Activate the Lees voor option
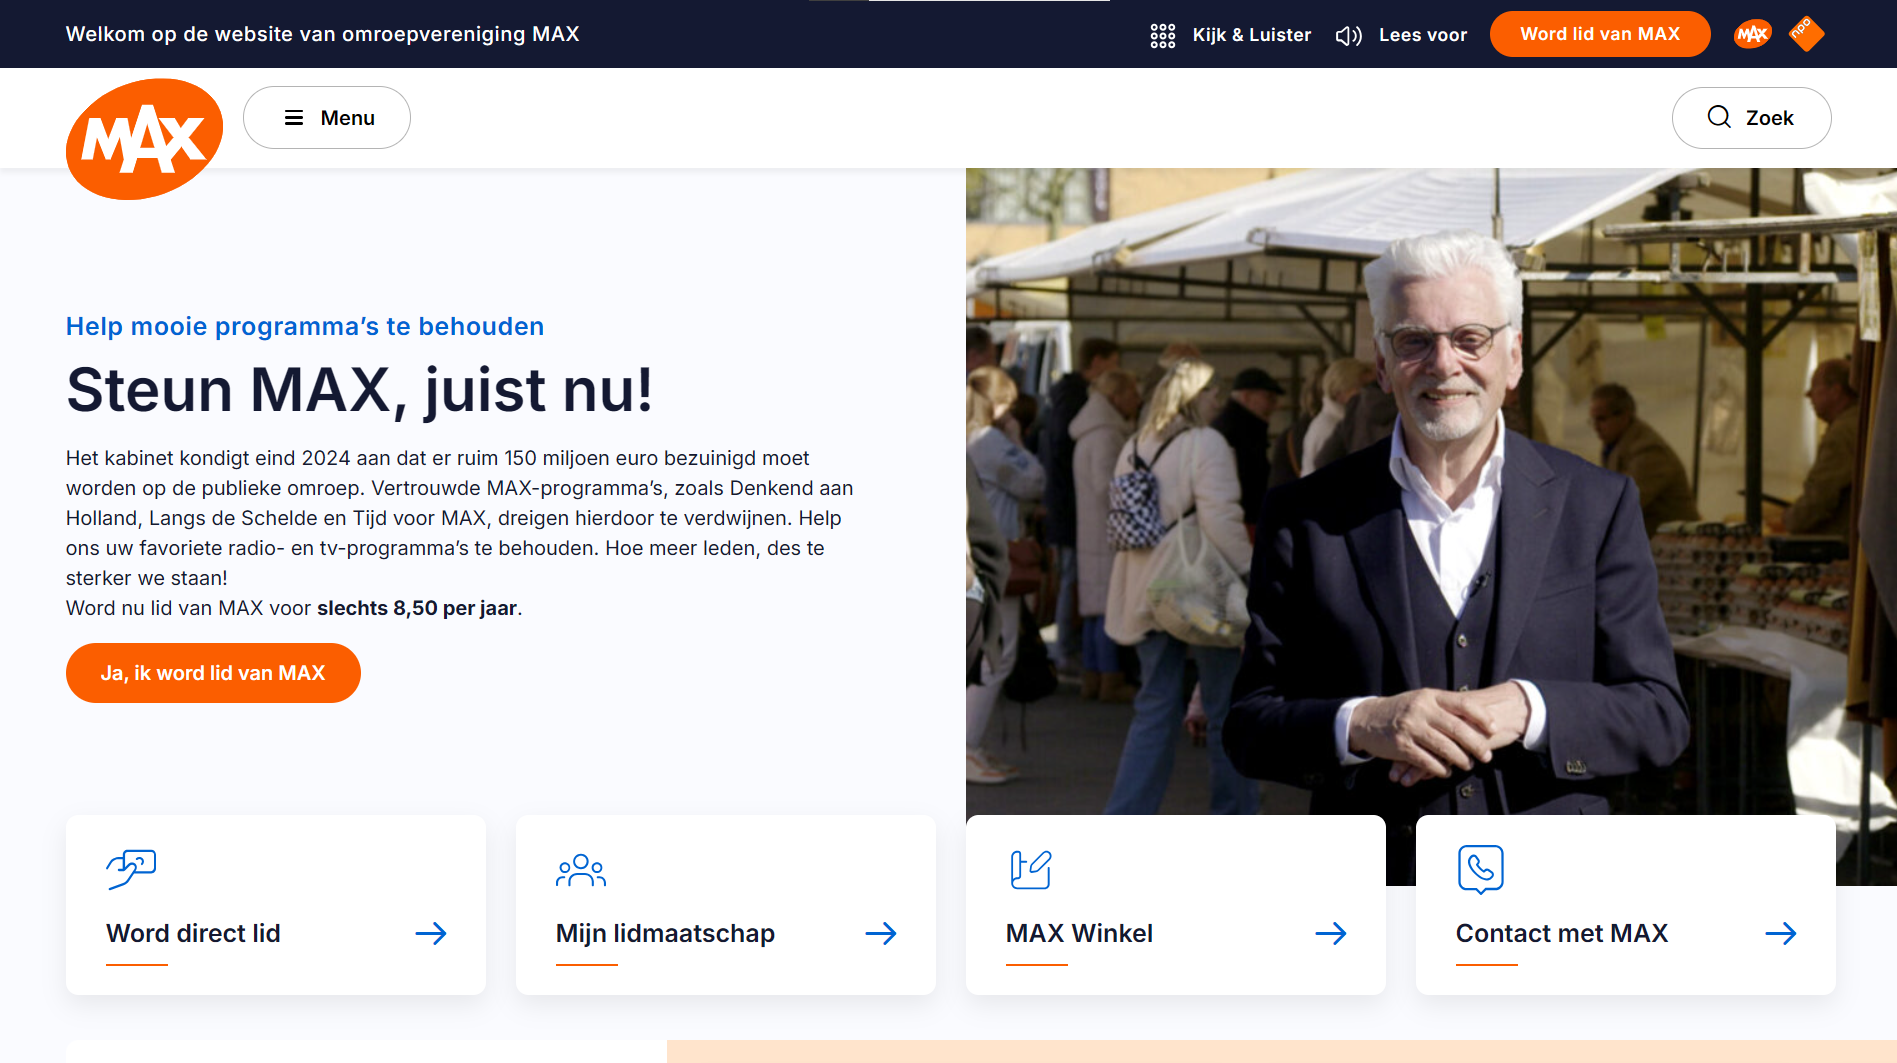This screenshot has height=1063, width=1897. point(1422,35)
